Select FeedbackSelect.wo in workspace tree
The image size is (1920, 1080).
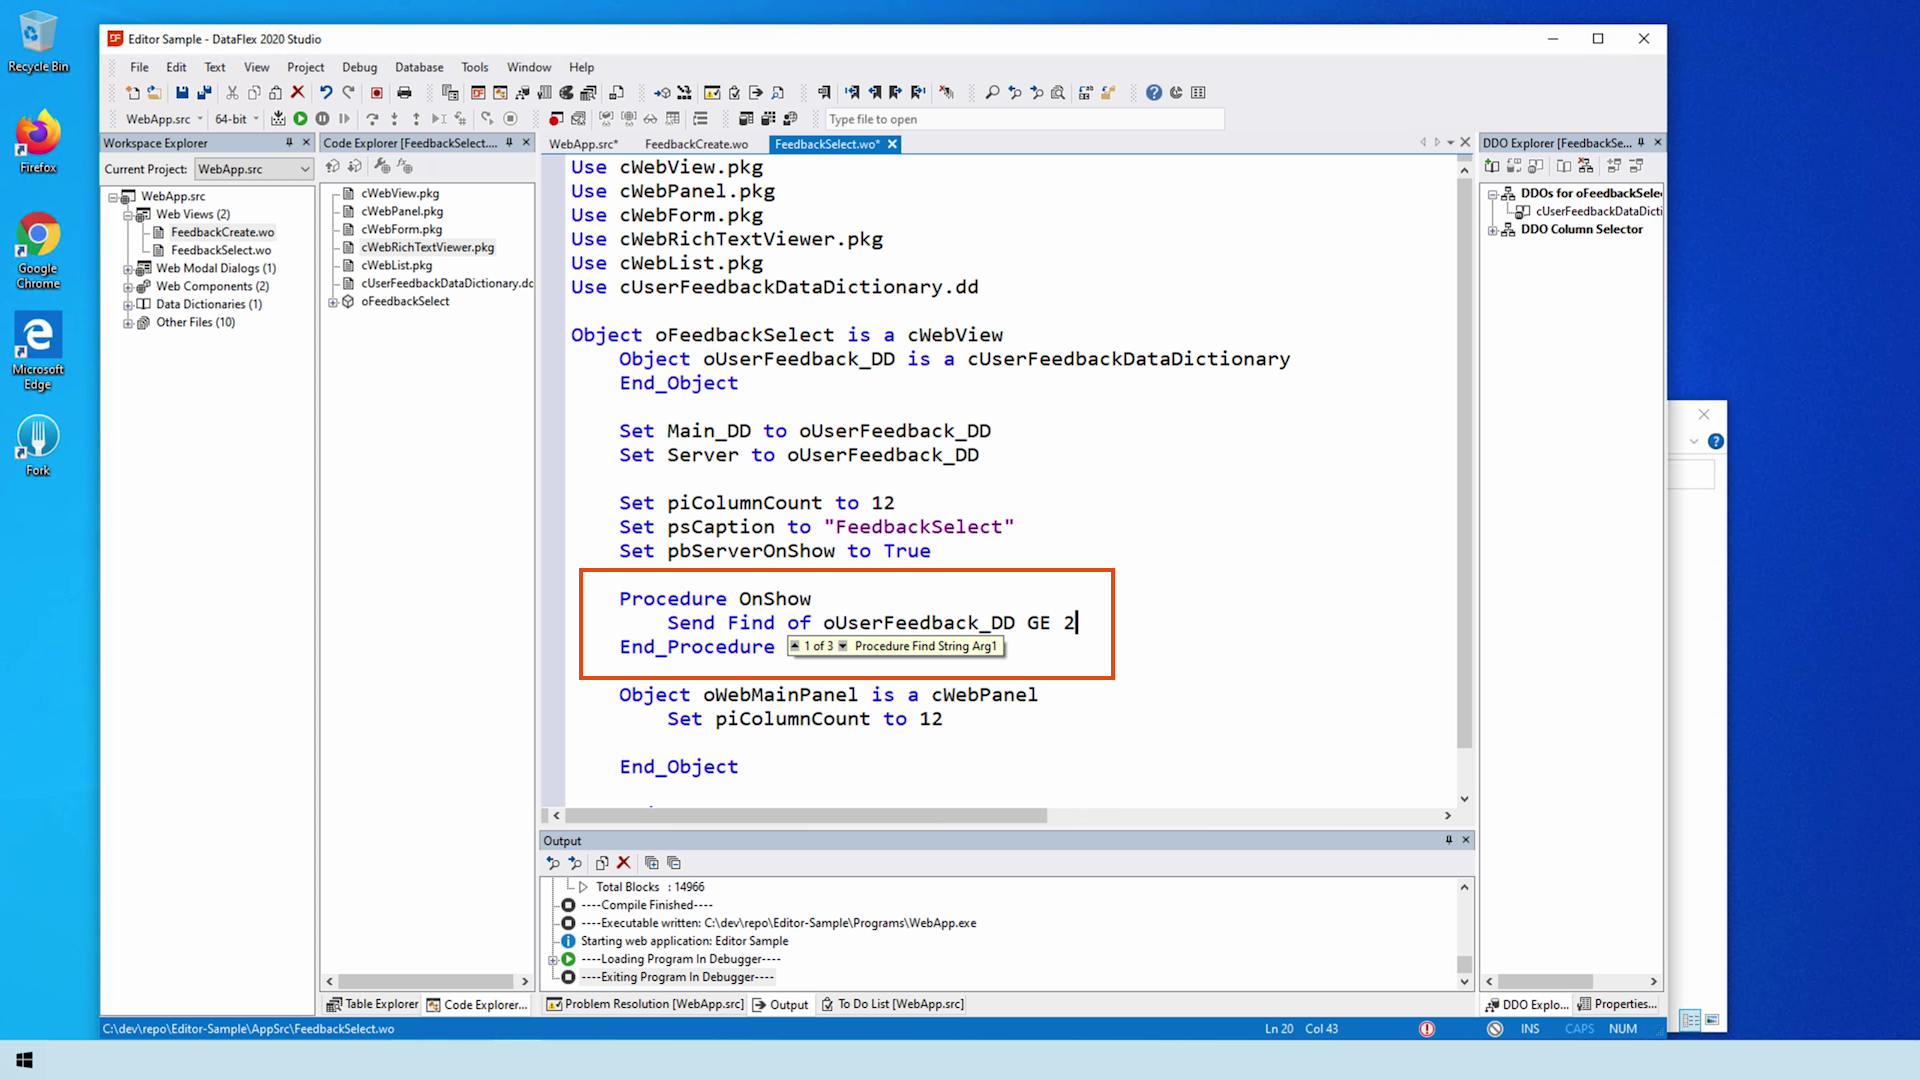[220, 250]
